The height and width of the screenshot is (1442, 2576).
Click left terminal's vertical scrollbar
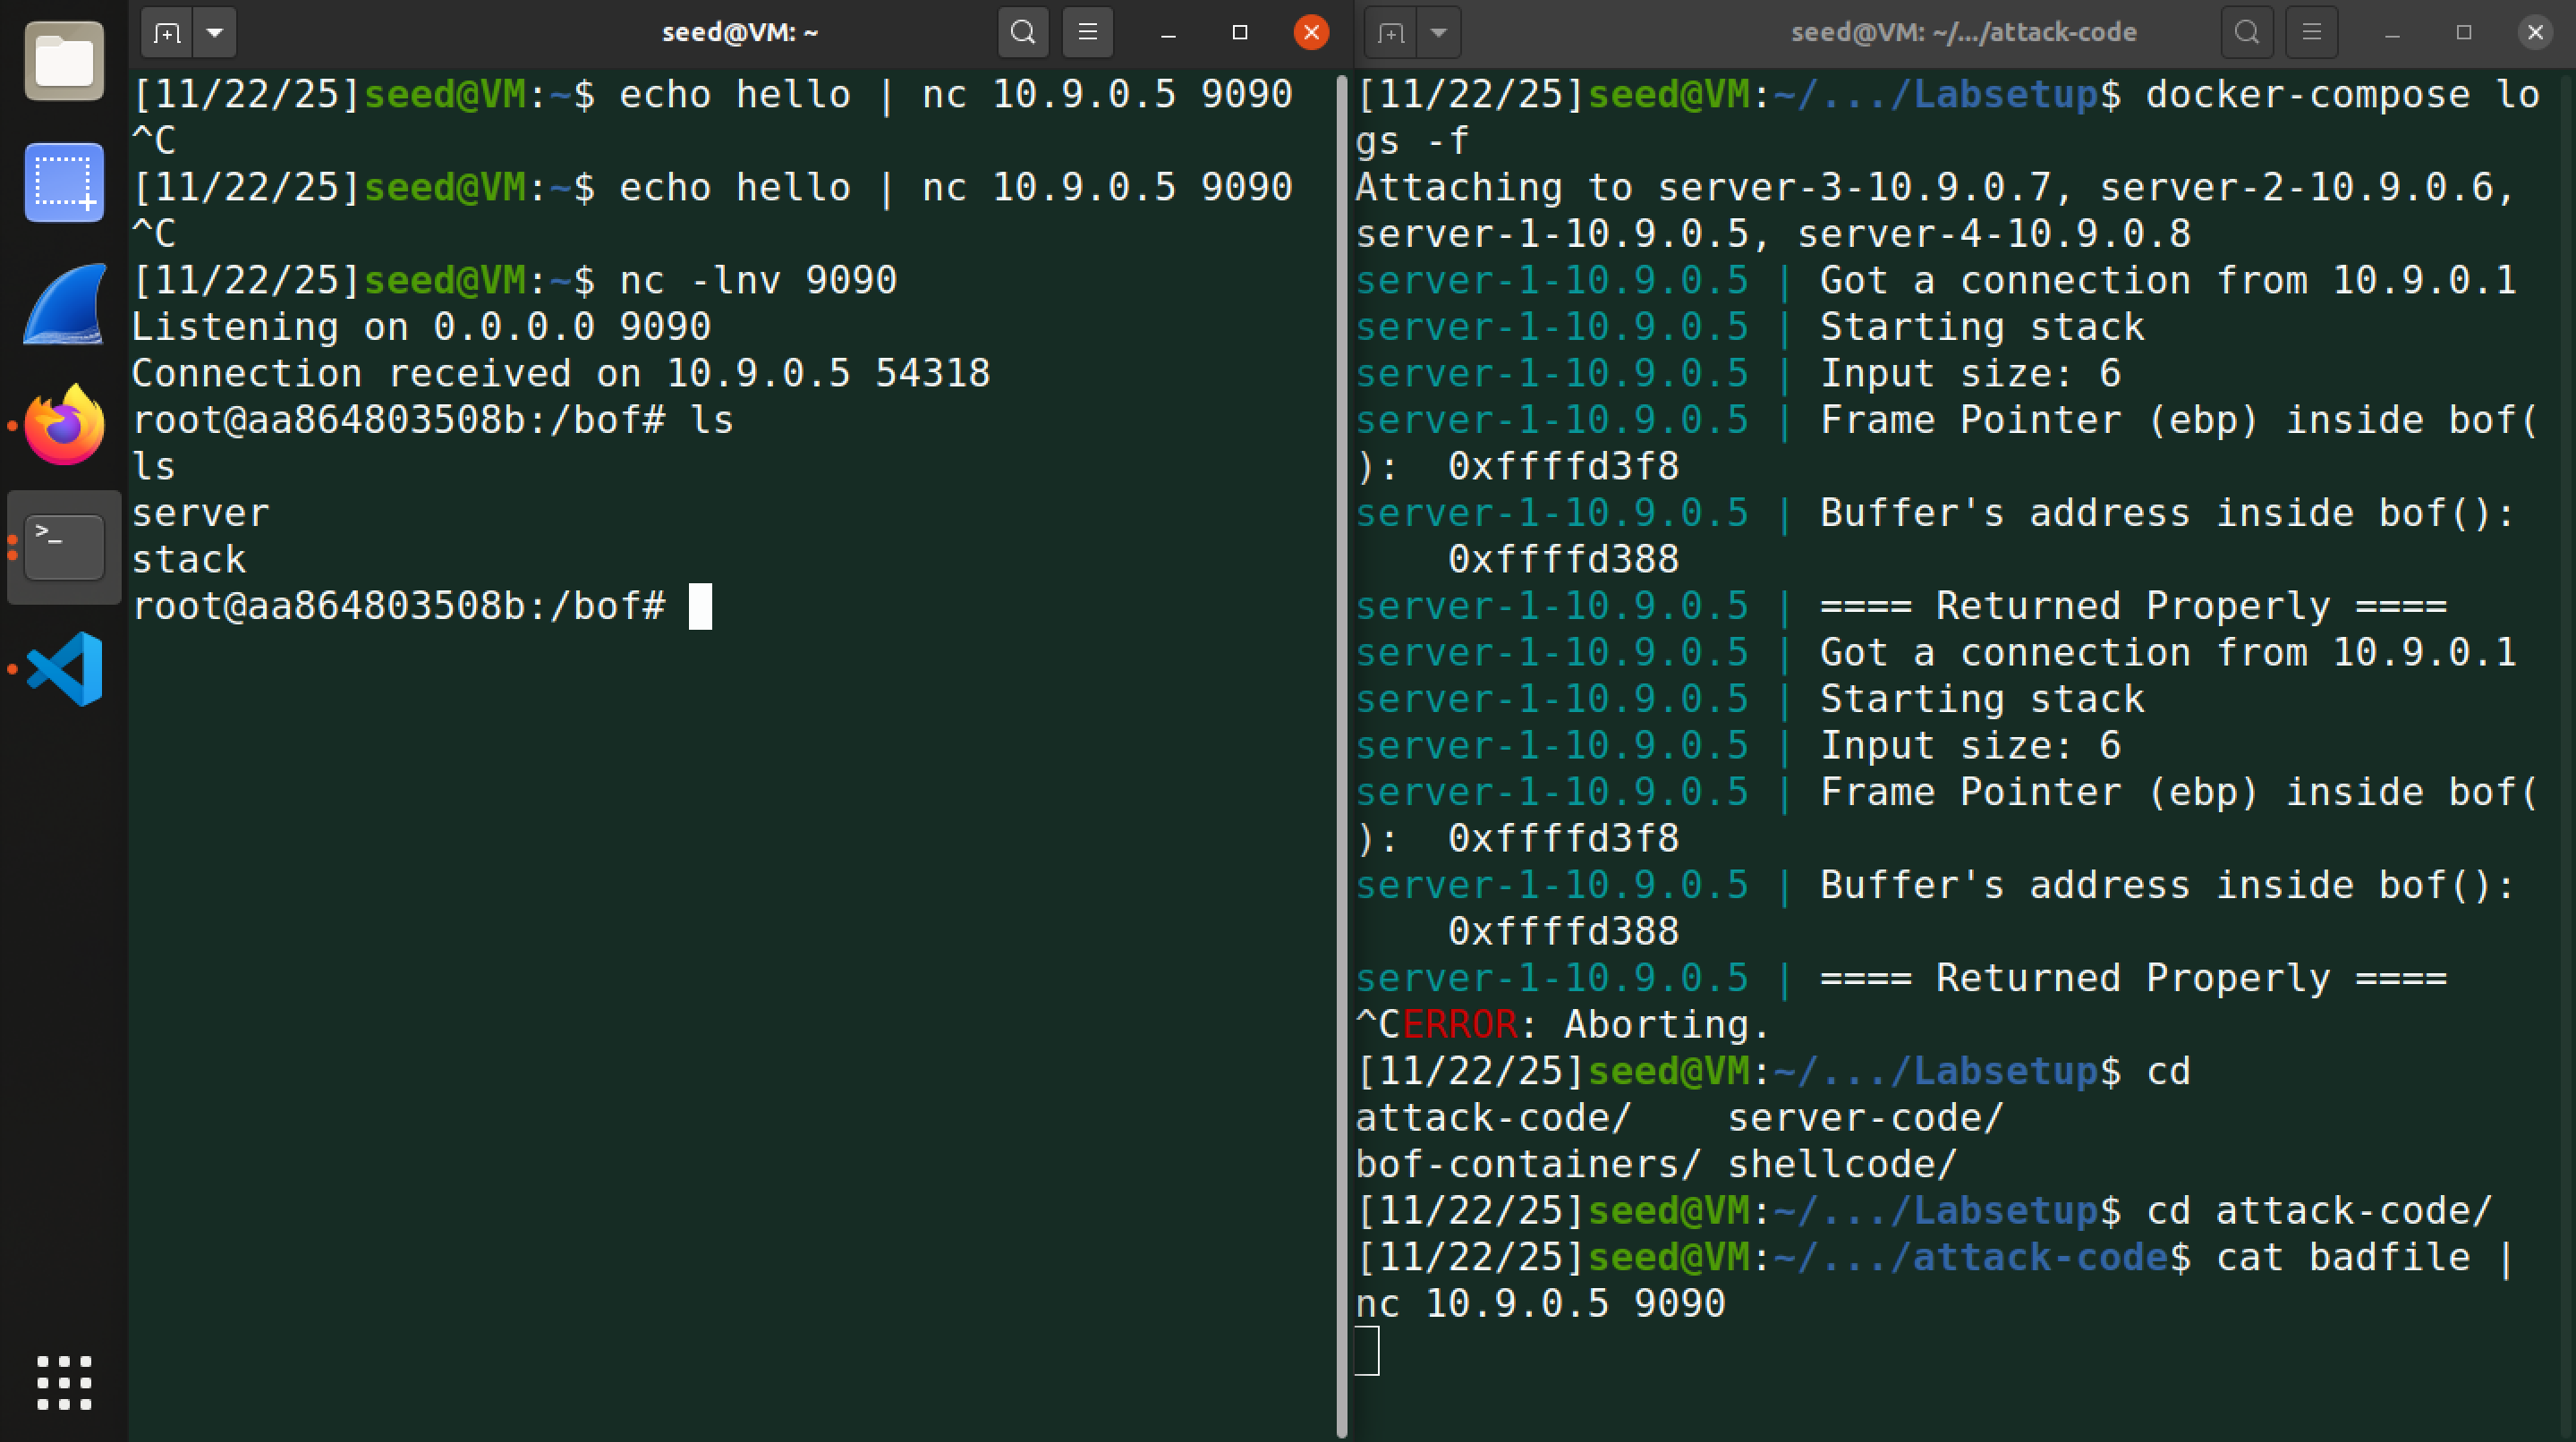click(x=1341, y=750)
